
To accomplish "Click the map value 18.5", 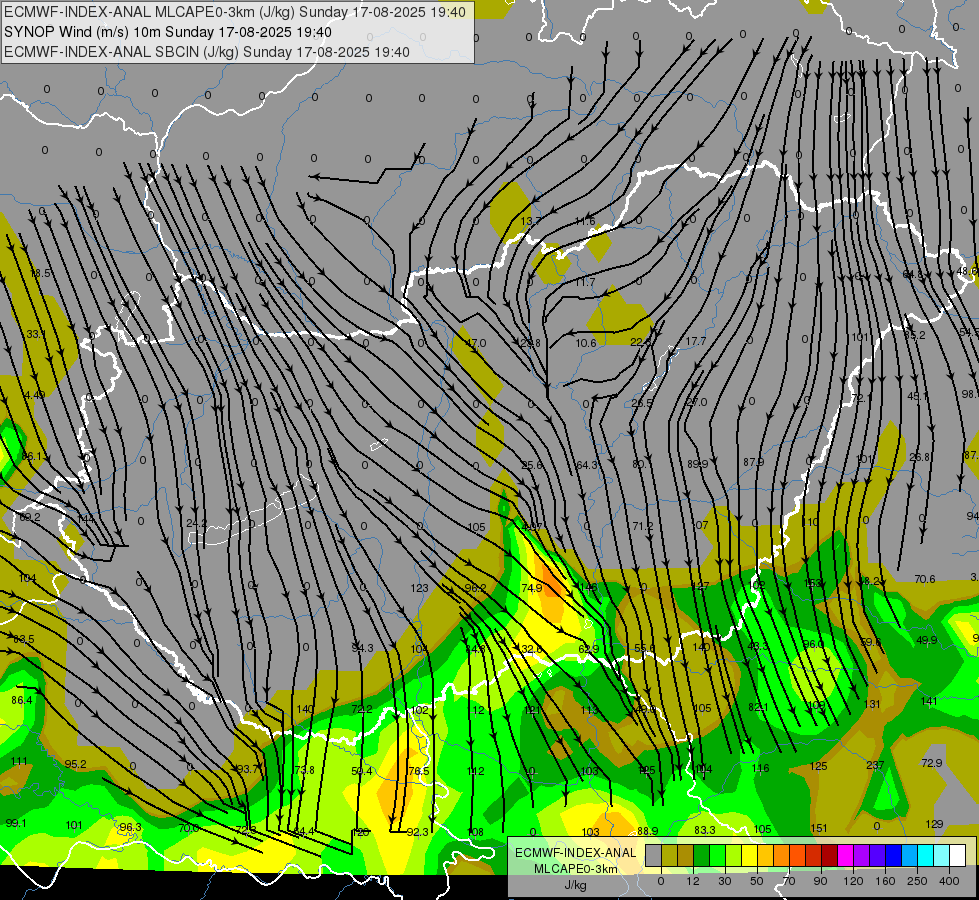I will tap(41, 273).
